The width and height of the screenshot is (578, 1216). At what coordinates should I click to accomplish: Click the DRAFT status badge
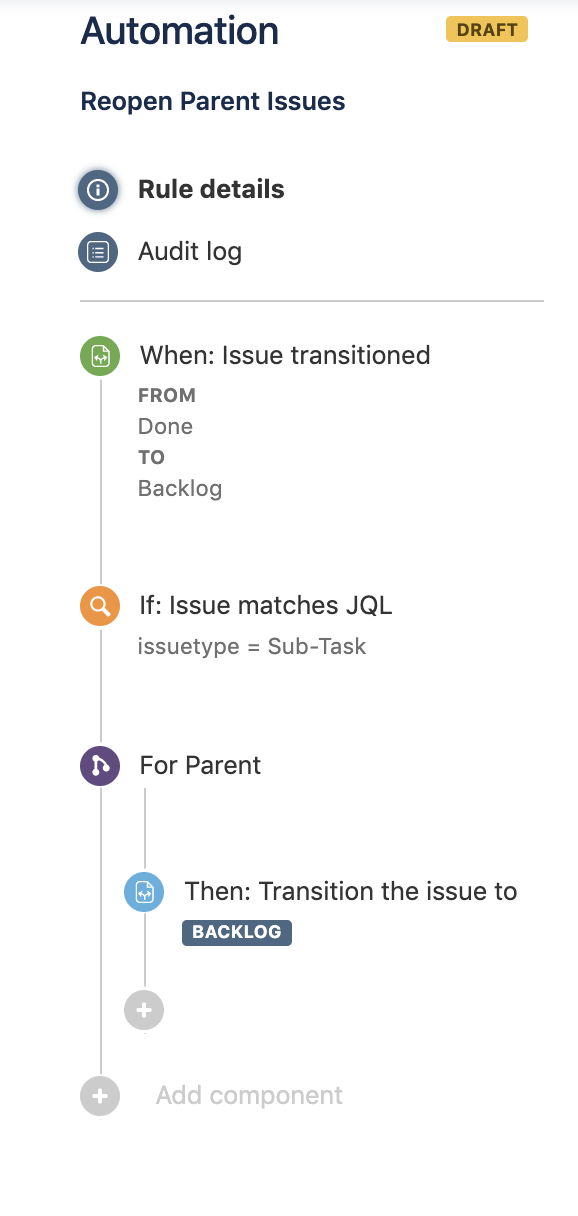coord(487,29)
